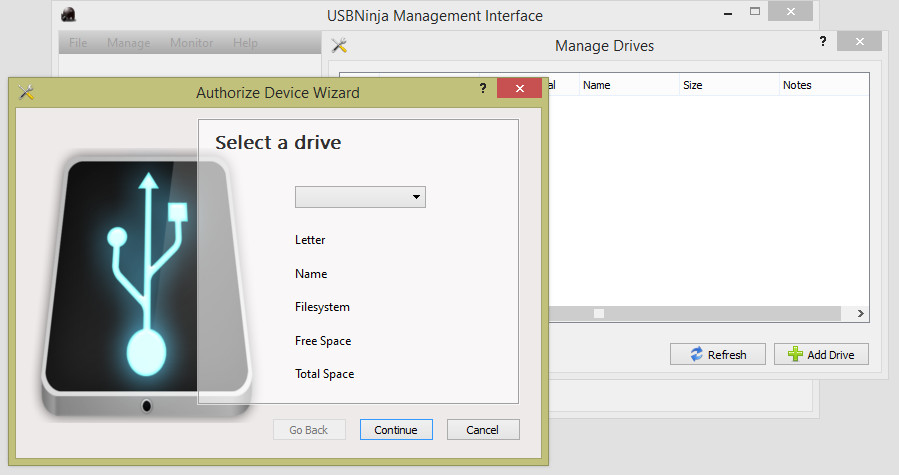
Task: Open File menu in USBNinja window
Action: point(78,42)
